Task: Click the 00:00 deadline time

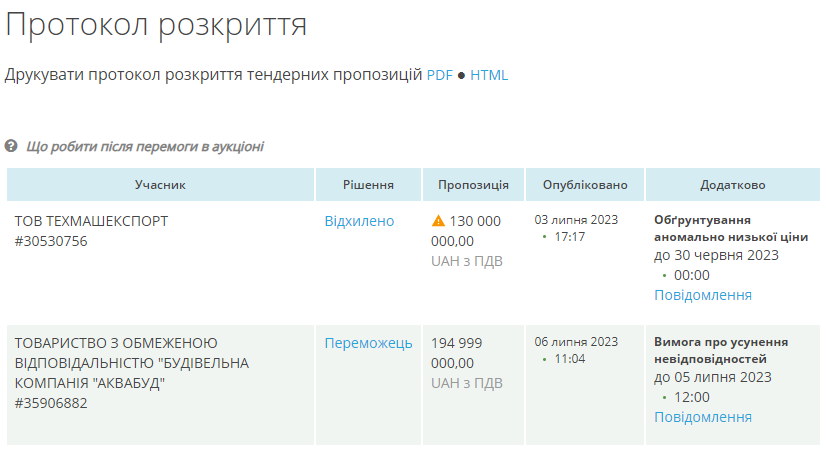Action: pos(692,276)
